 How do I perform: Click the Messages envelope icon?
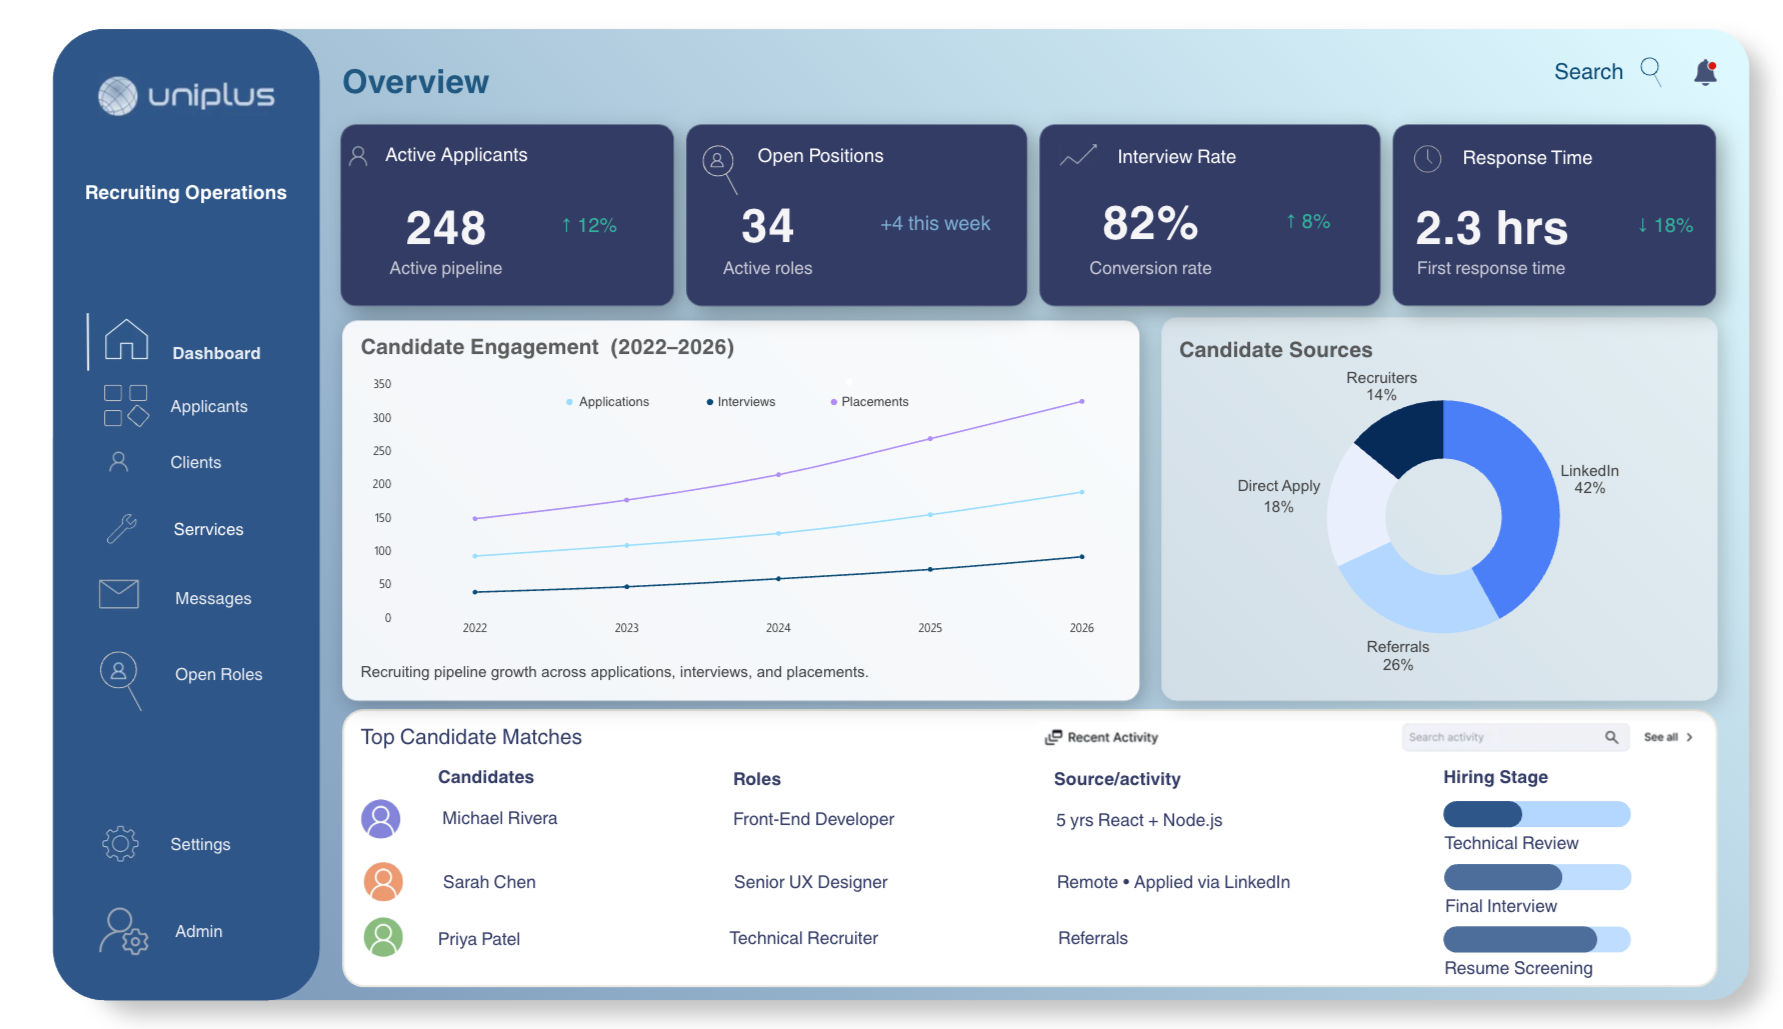coord(119,594)
